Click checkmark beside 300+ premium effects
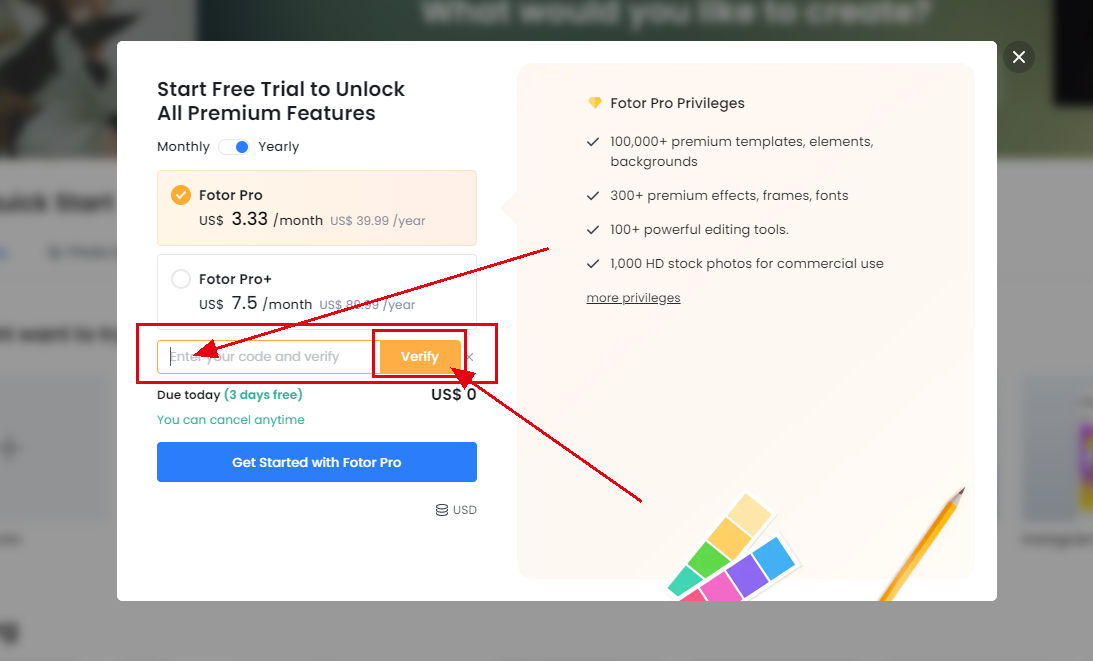 (593, 196)
